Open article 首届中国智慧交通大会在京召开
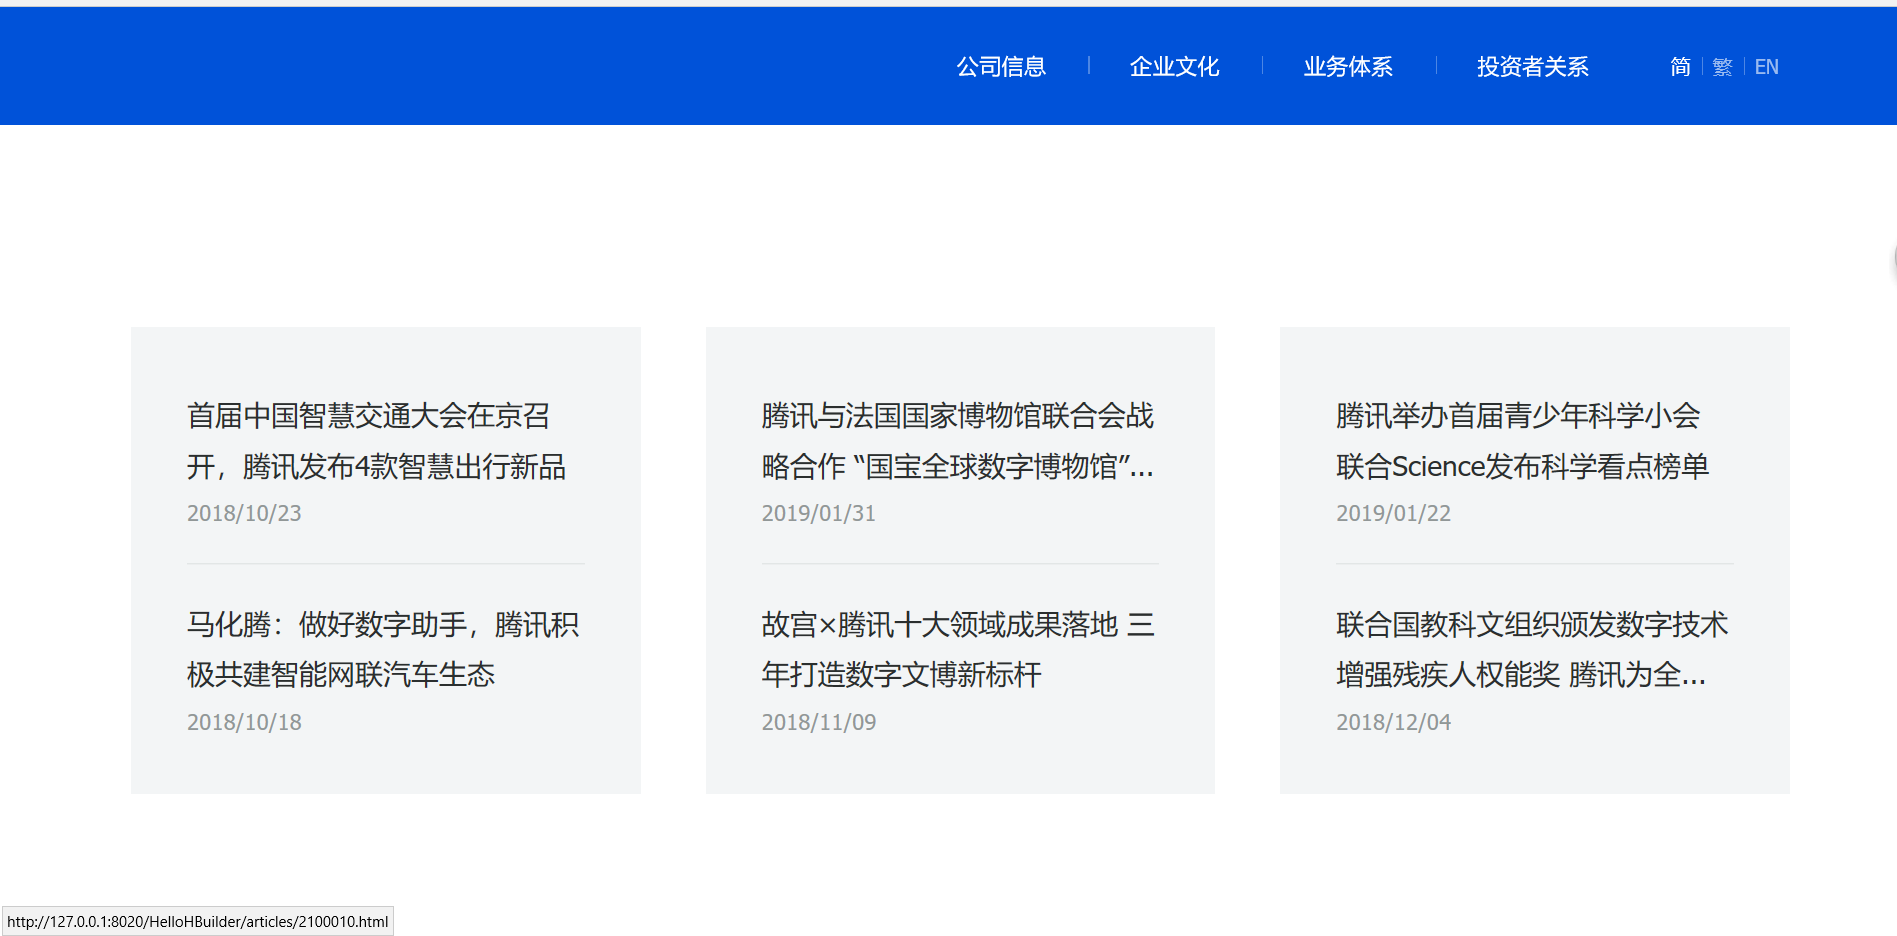 coord(377,441)
